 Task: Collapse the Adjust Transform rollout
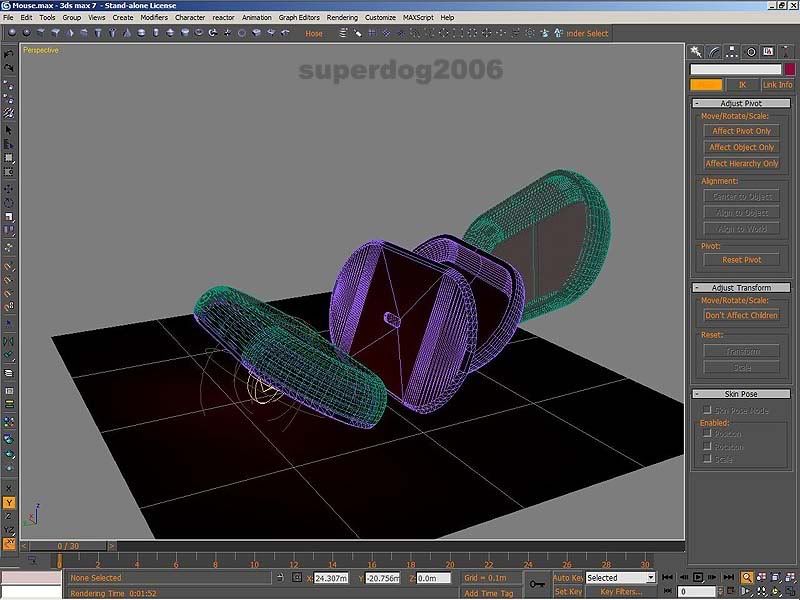pyautogui.click(x=740, y=288)
